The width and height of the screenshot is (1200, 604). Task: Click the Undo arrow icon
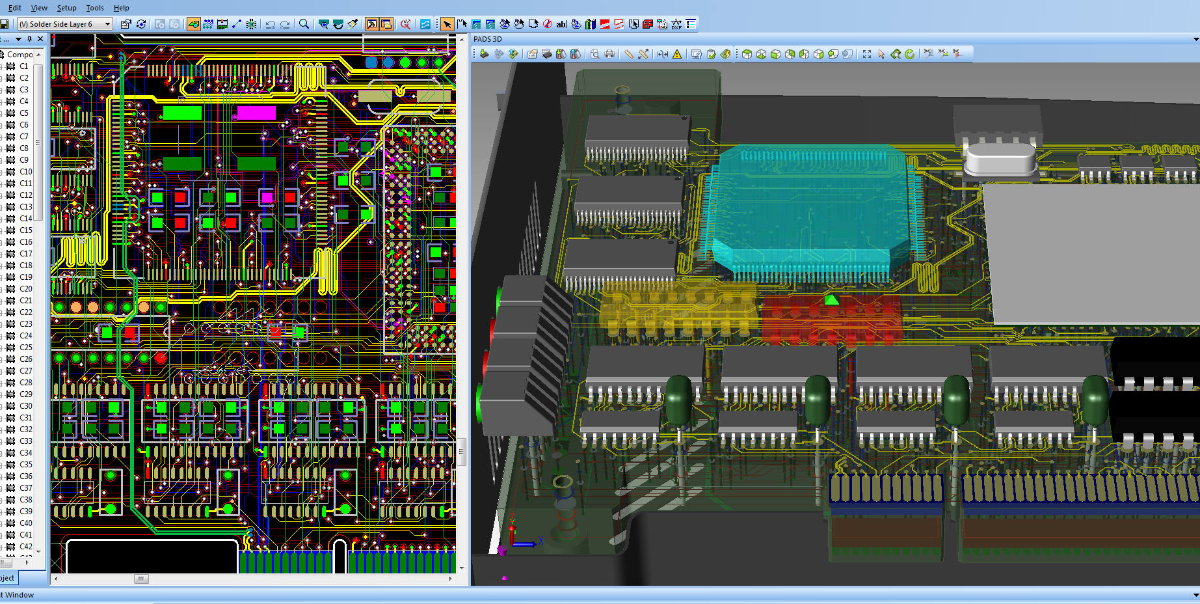(x=270, y=23)
